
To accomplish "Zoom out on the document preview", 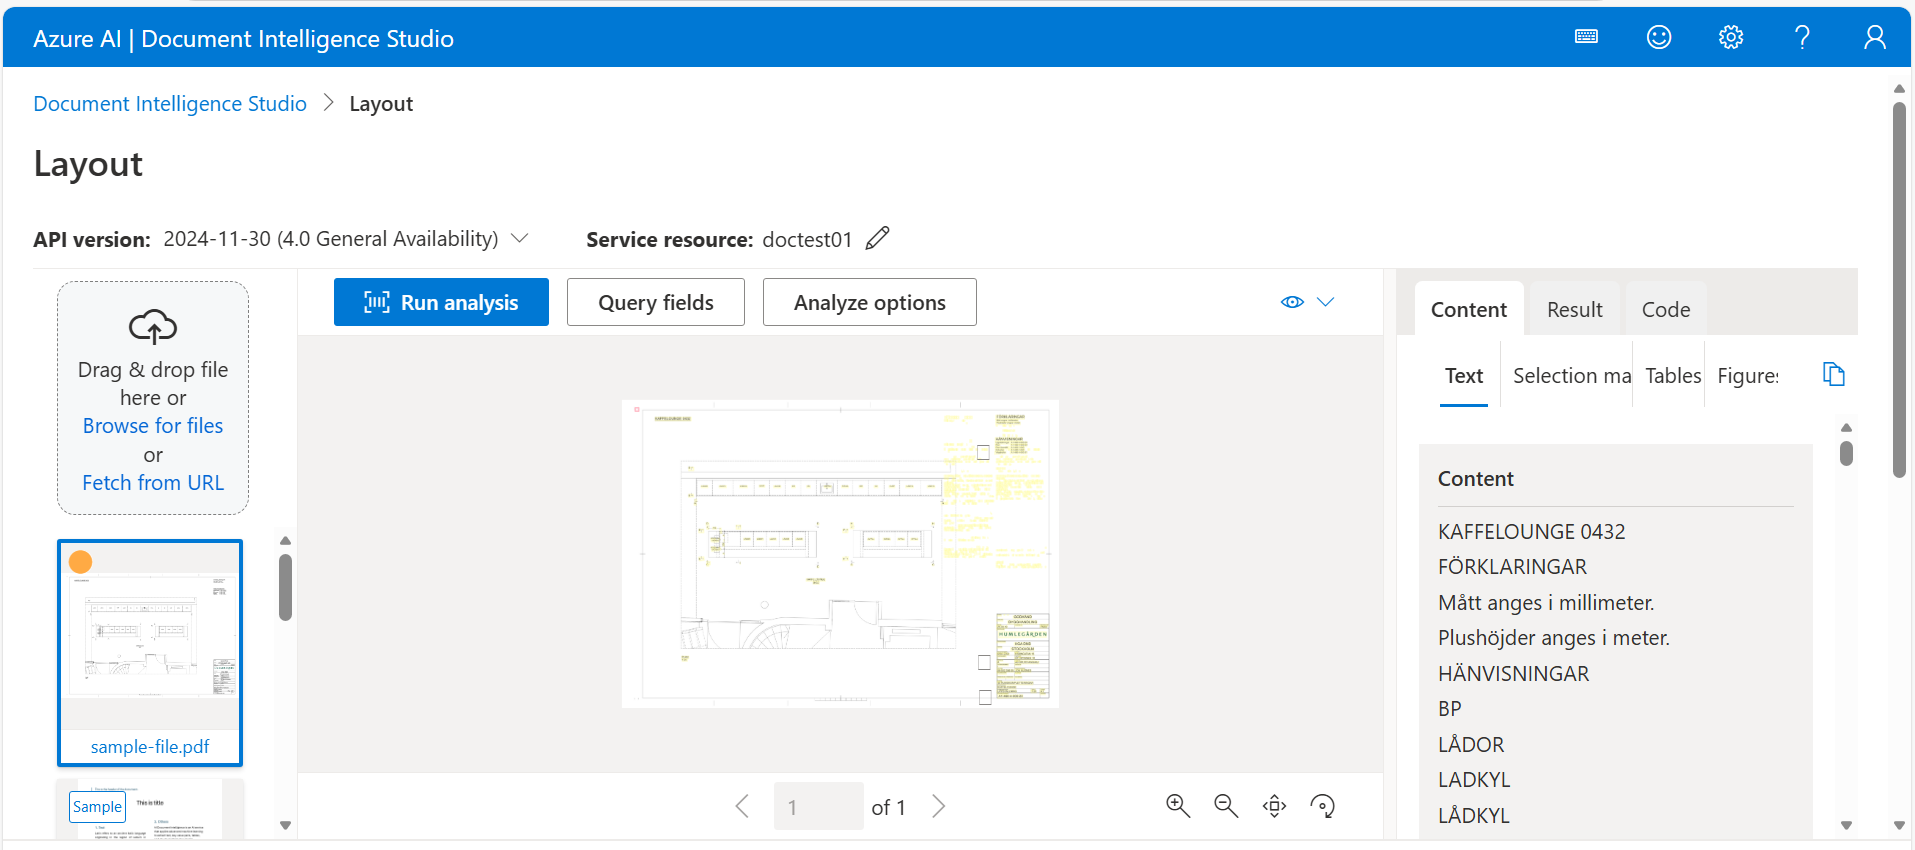I will click(x=1226, y=806).
